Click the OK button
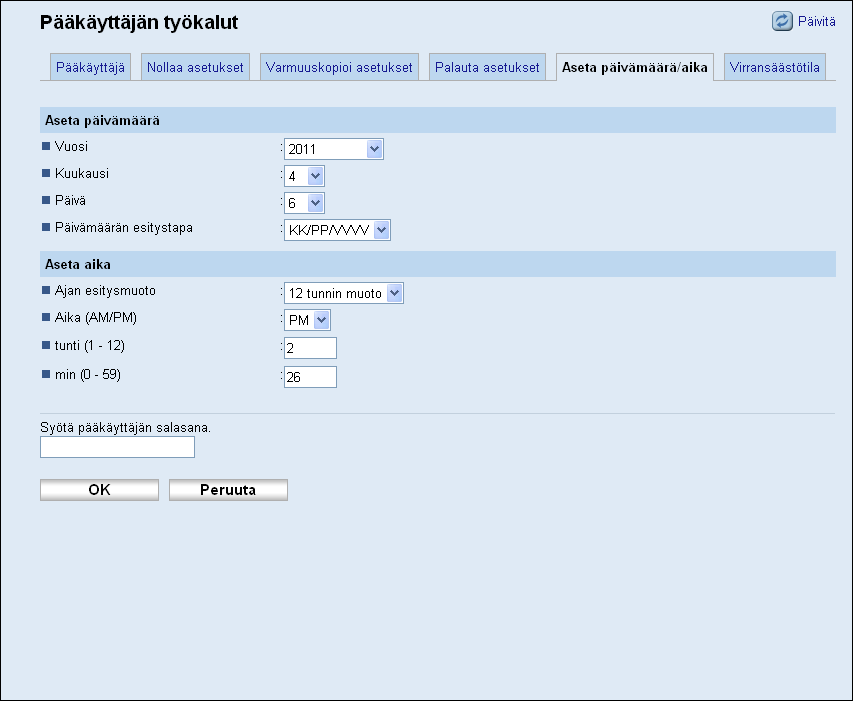 [x=100, y=490]
